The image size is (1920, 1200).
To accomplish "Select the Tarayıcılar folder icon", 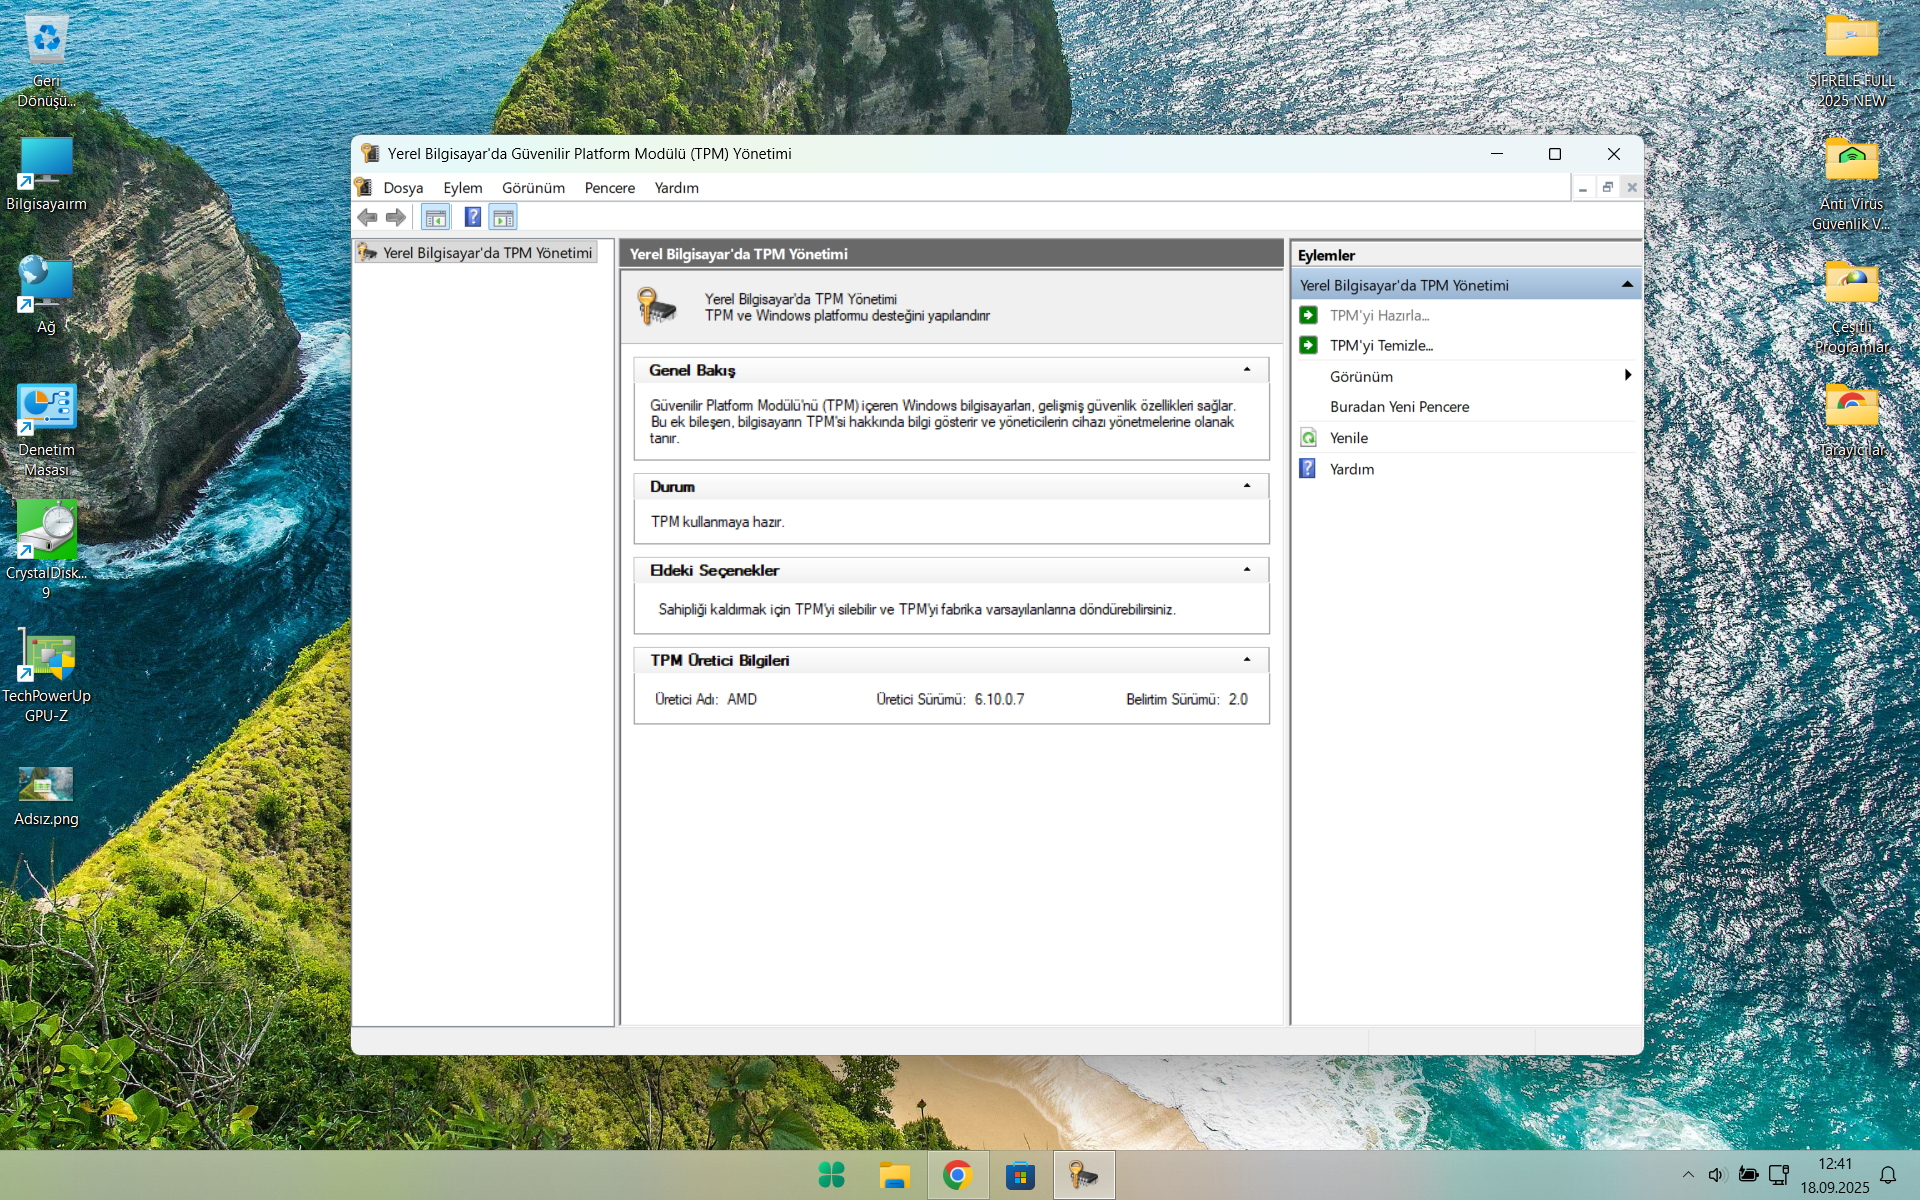I will click(1851, 420).
